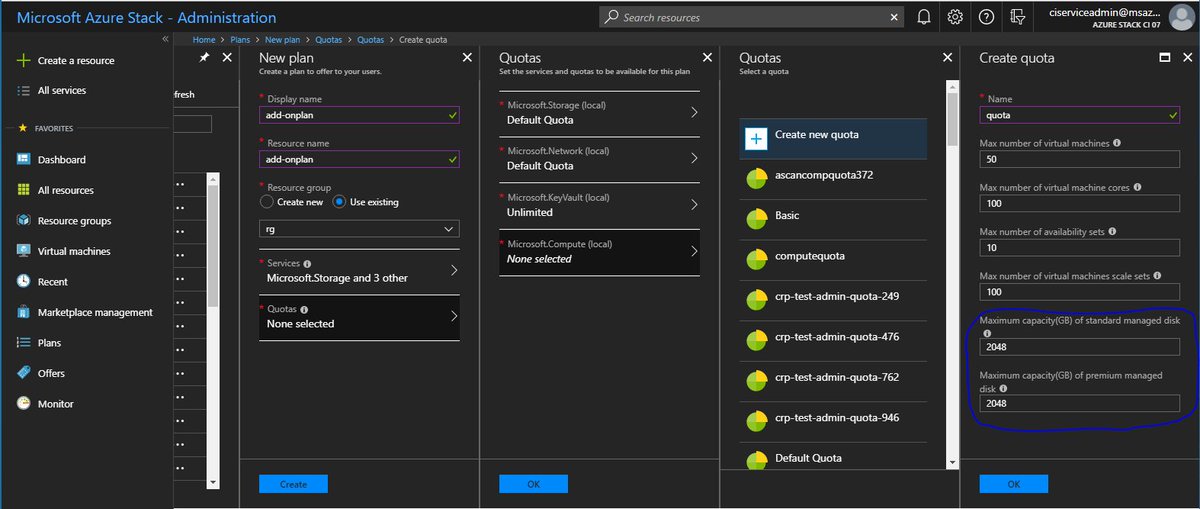Click the Plans list icon

(x=23, y=342)
